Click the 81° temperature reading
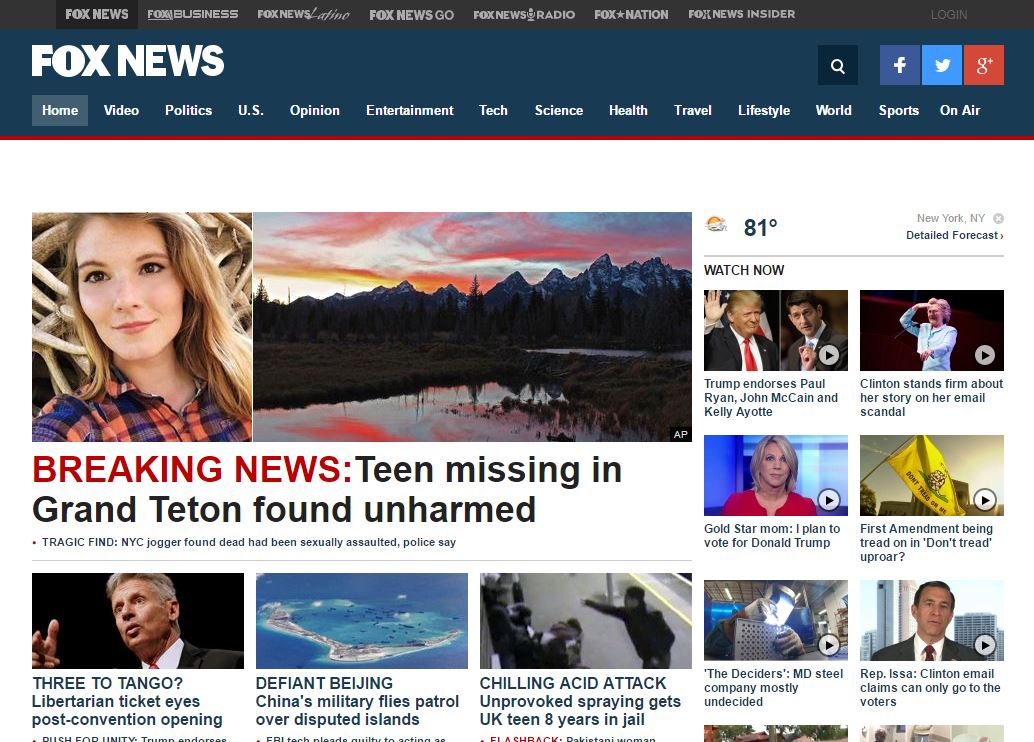The image size is (1034, 742). pos(760,228)
